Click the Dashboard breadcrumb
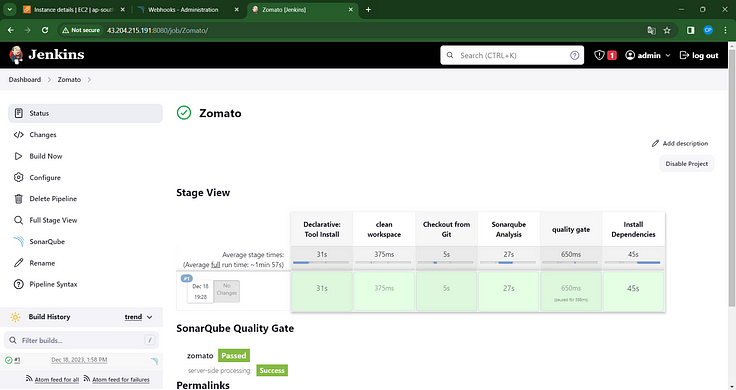736x390 pixels. [x=25, y=80]
